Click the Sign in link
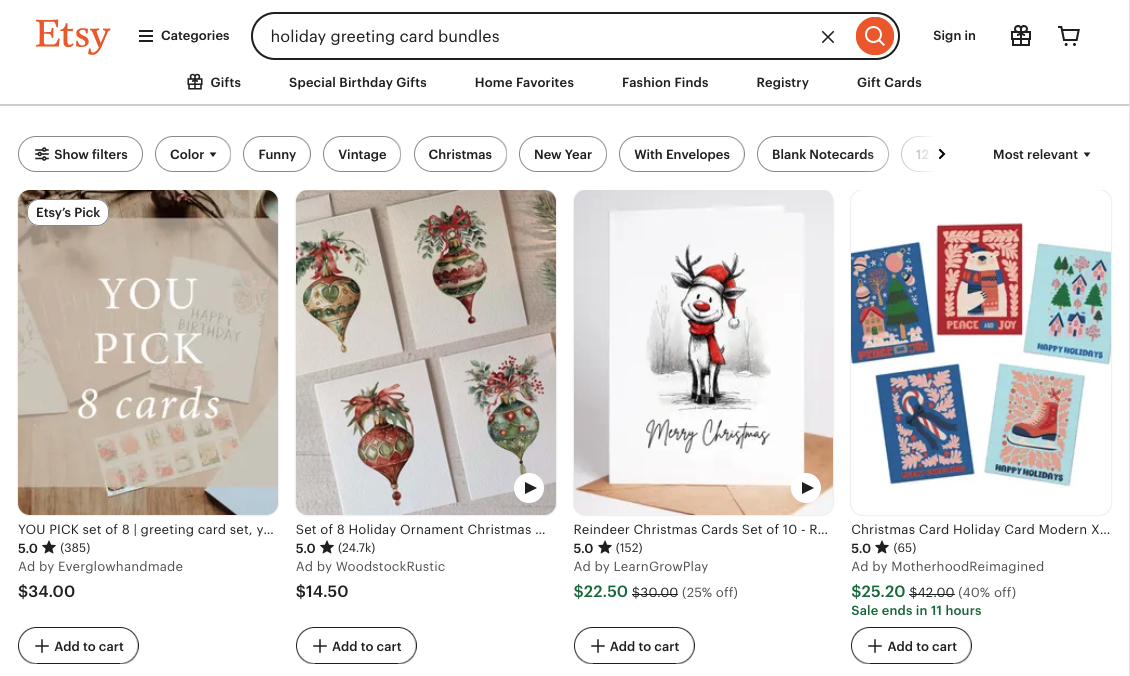This screenshot has height=676, width=1130. 954,36
